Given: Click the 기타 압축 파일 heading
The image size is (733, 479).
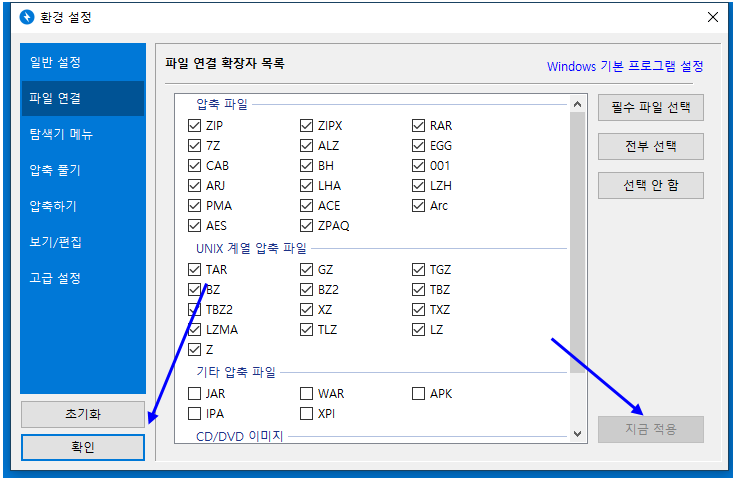Looking at the screenshot, I should click(x=236, y=372).
